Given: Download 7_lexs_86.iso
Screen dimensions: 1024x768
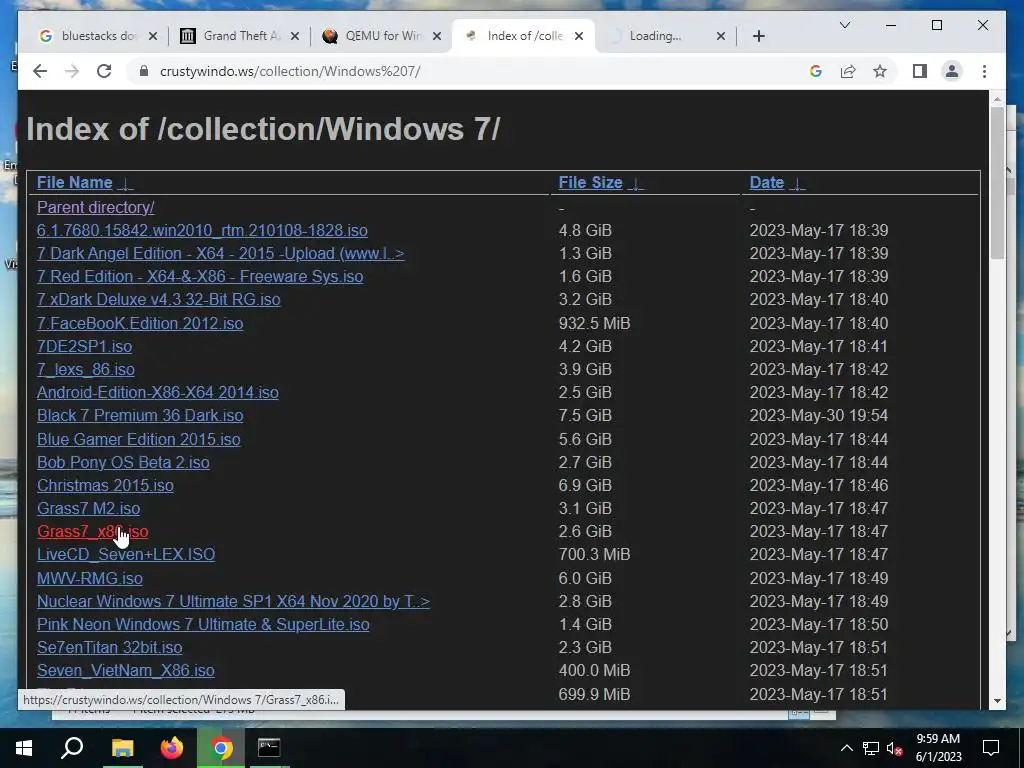Looking at the screenshot, I should (x=86, y=369).
